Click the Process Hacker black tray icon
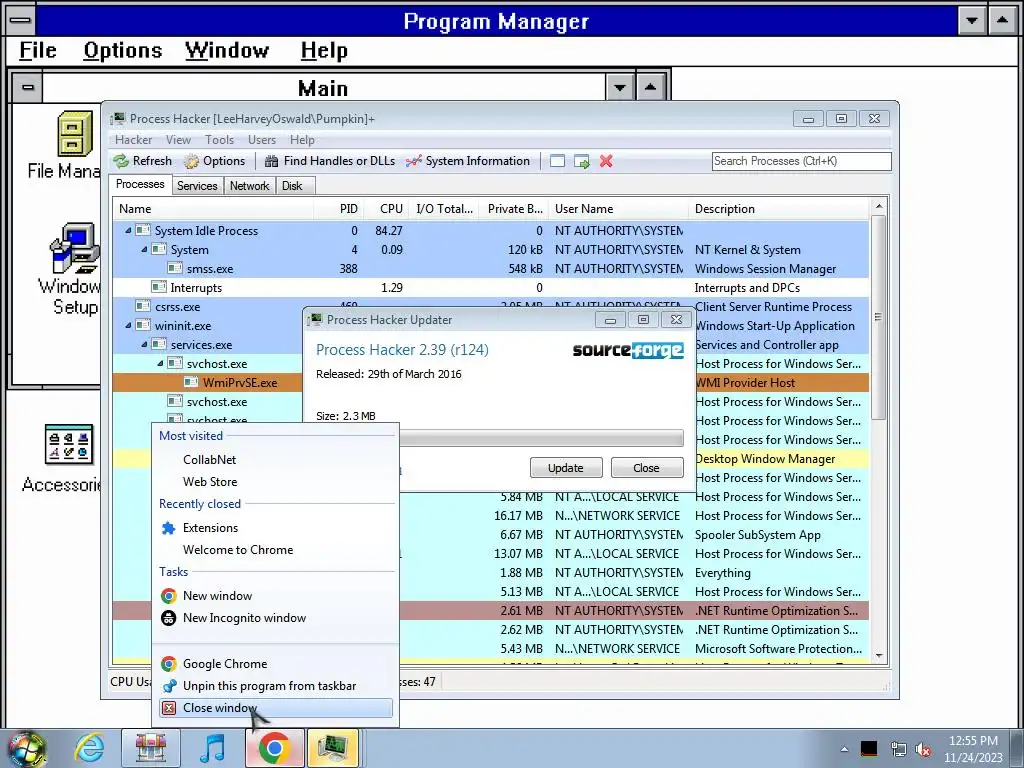The image size is (1024, 768). (869, 749)
